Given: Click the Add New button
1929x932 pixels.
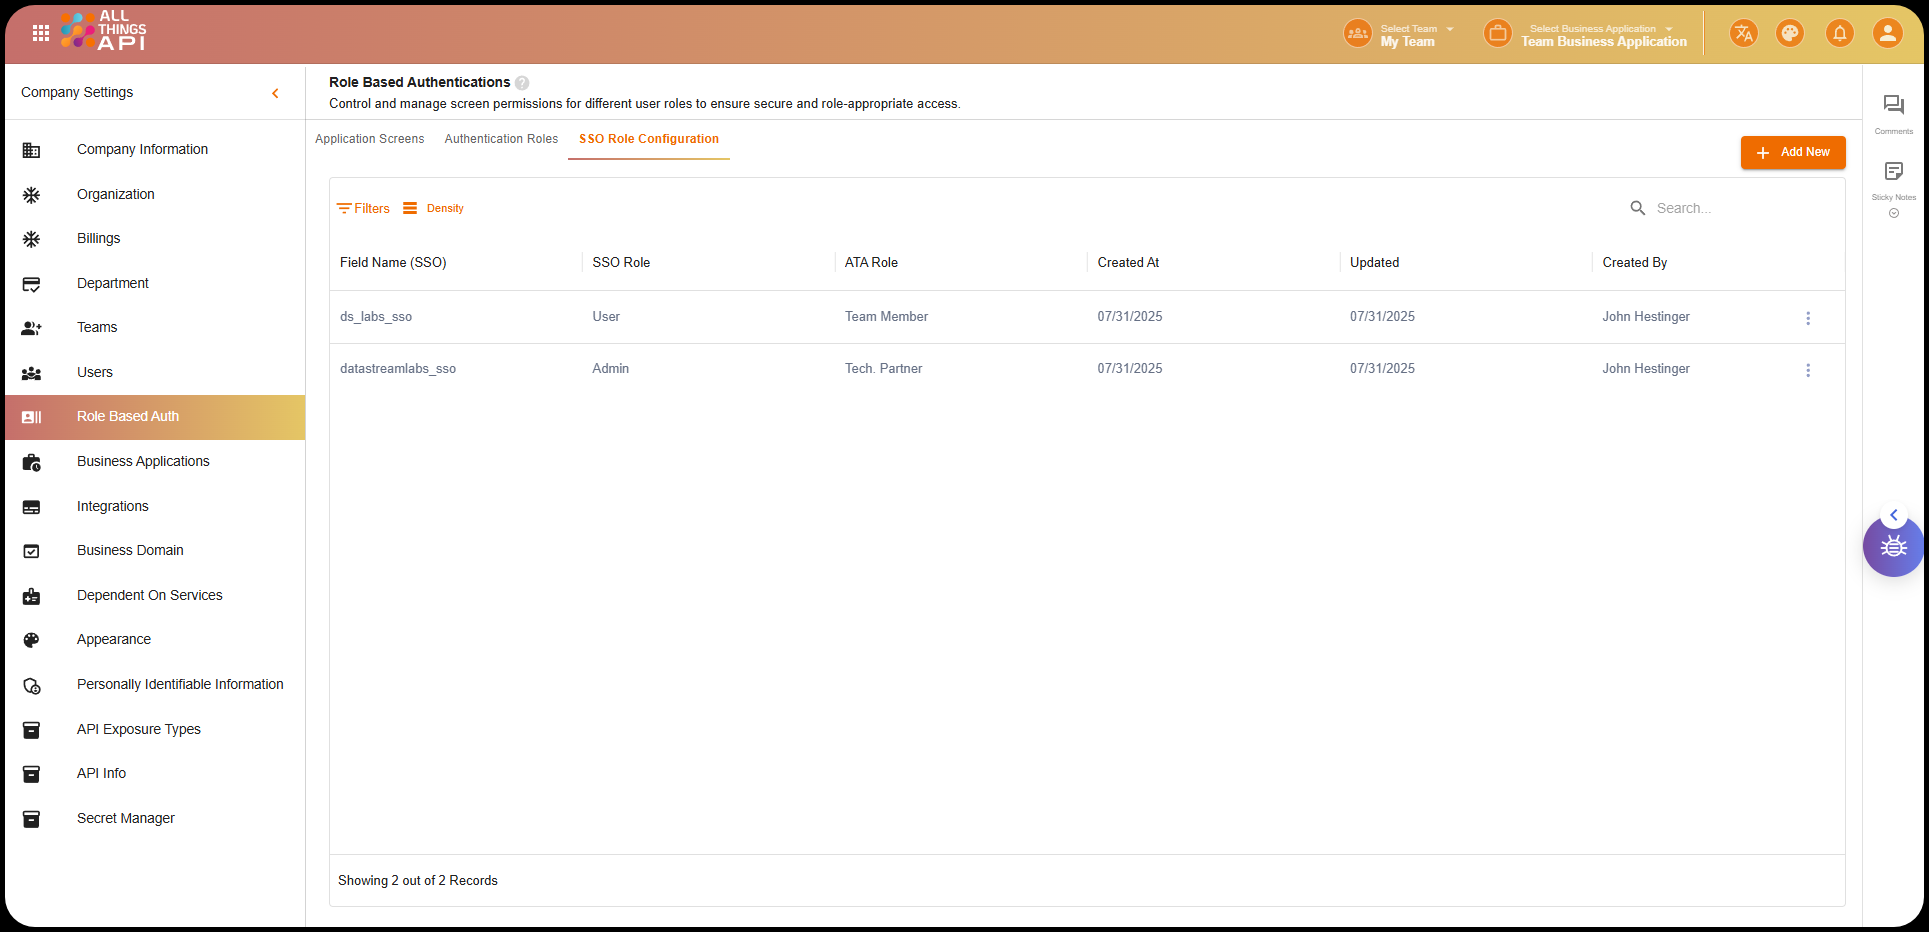Looking at the screenshot, I should tap(1792, 152).
